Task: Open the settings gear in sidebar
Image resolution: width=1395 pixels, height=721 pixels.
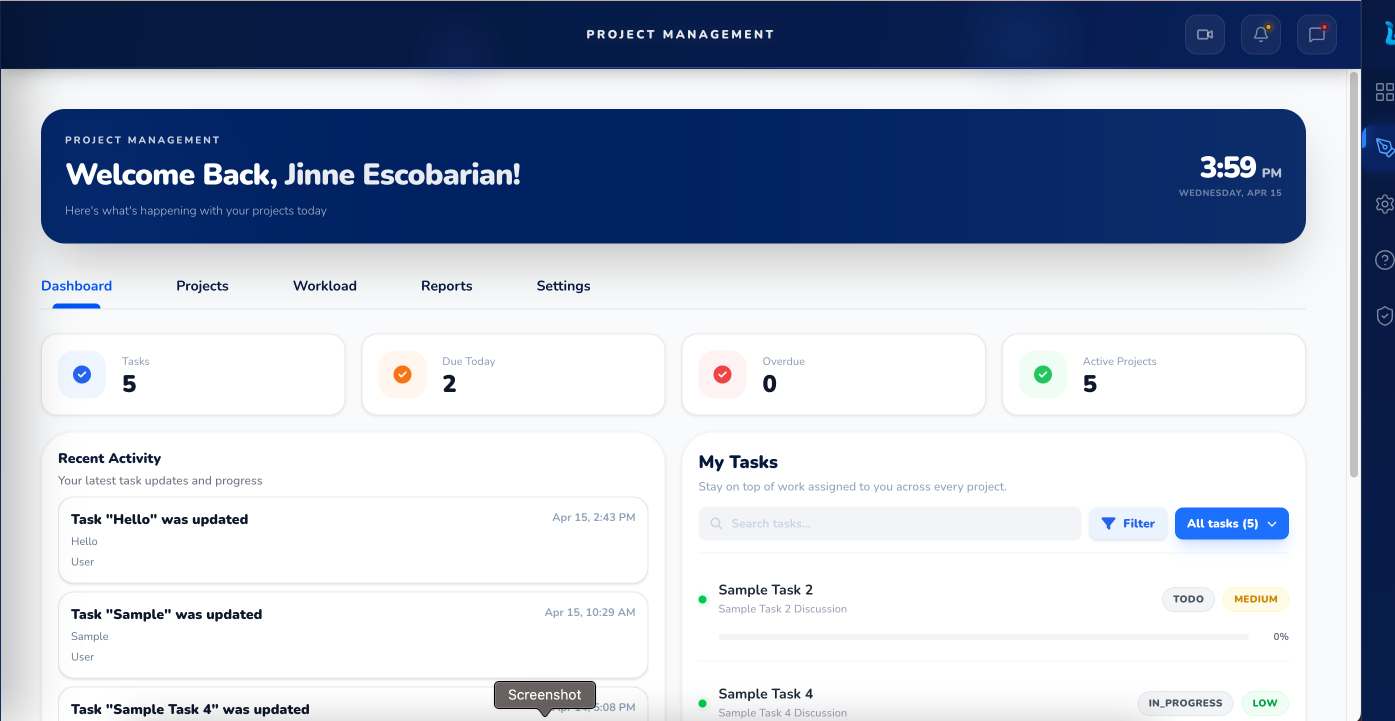Action: pyautogui.click(x=1385, y=204)
